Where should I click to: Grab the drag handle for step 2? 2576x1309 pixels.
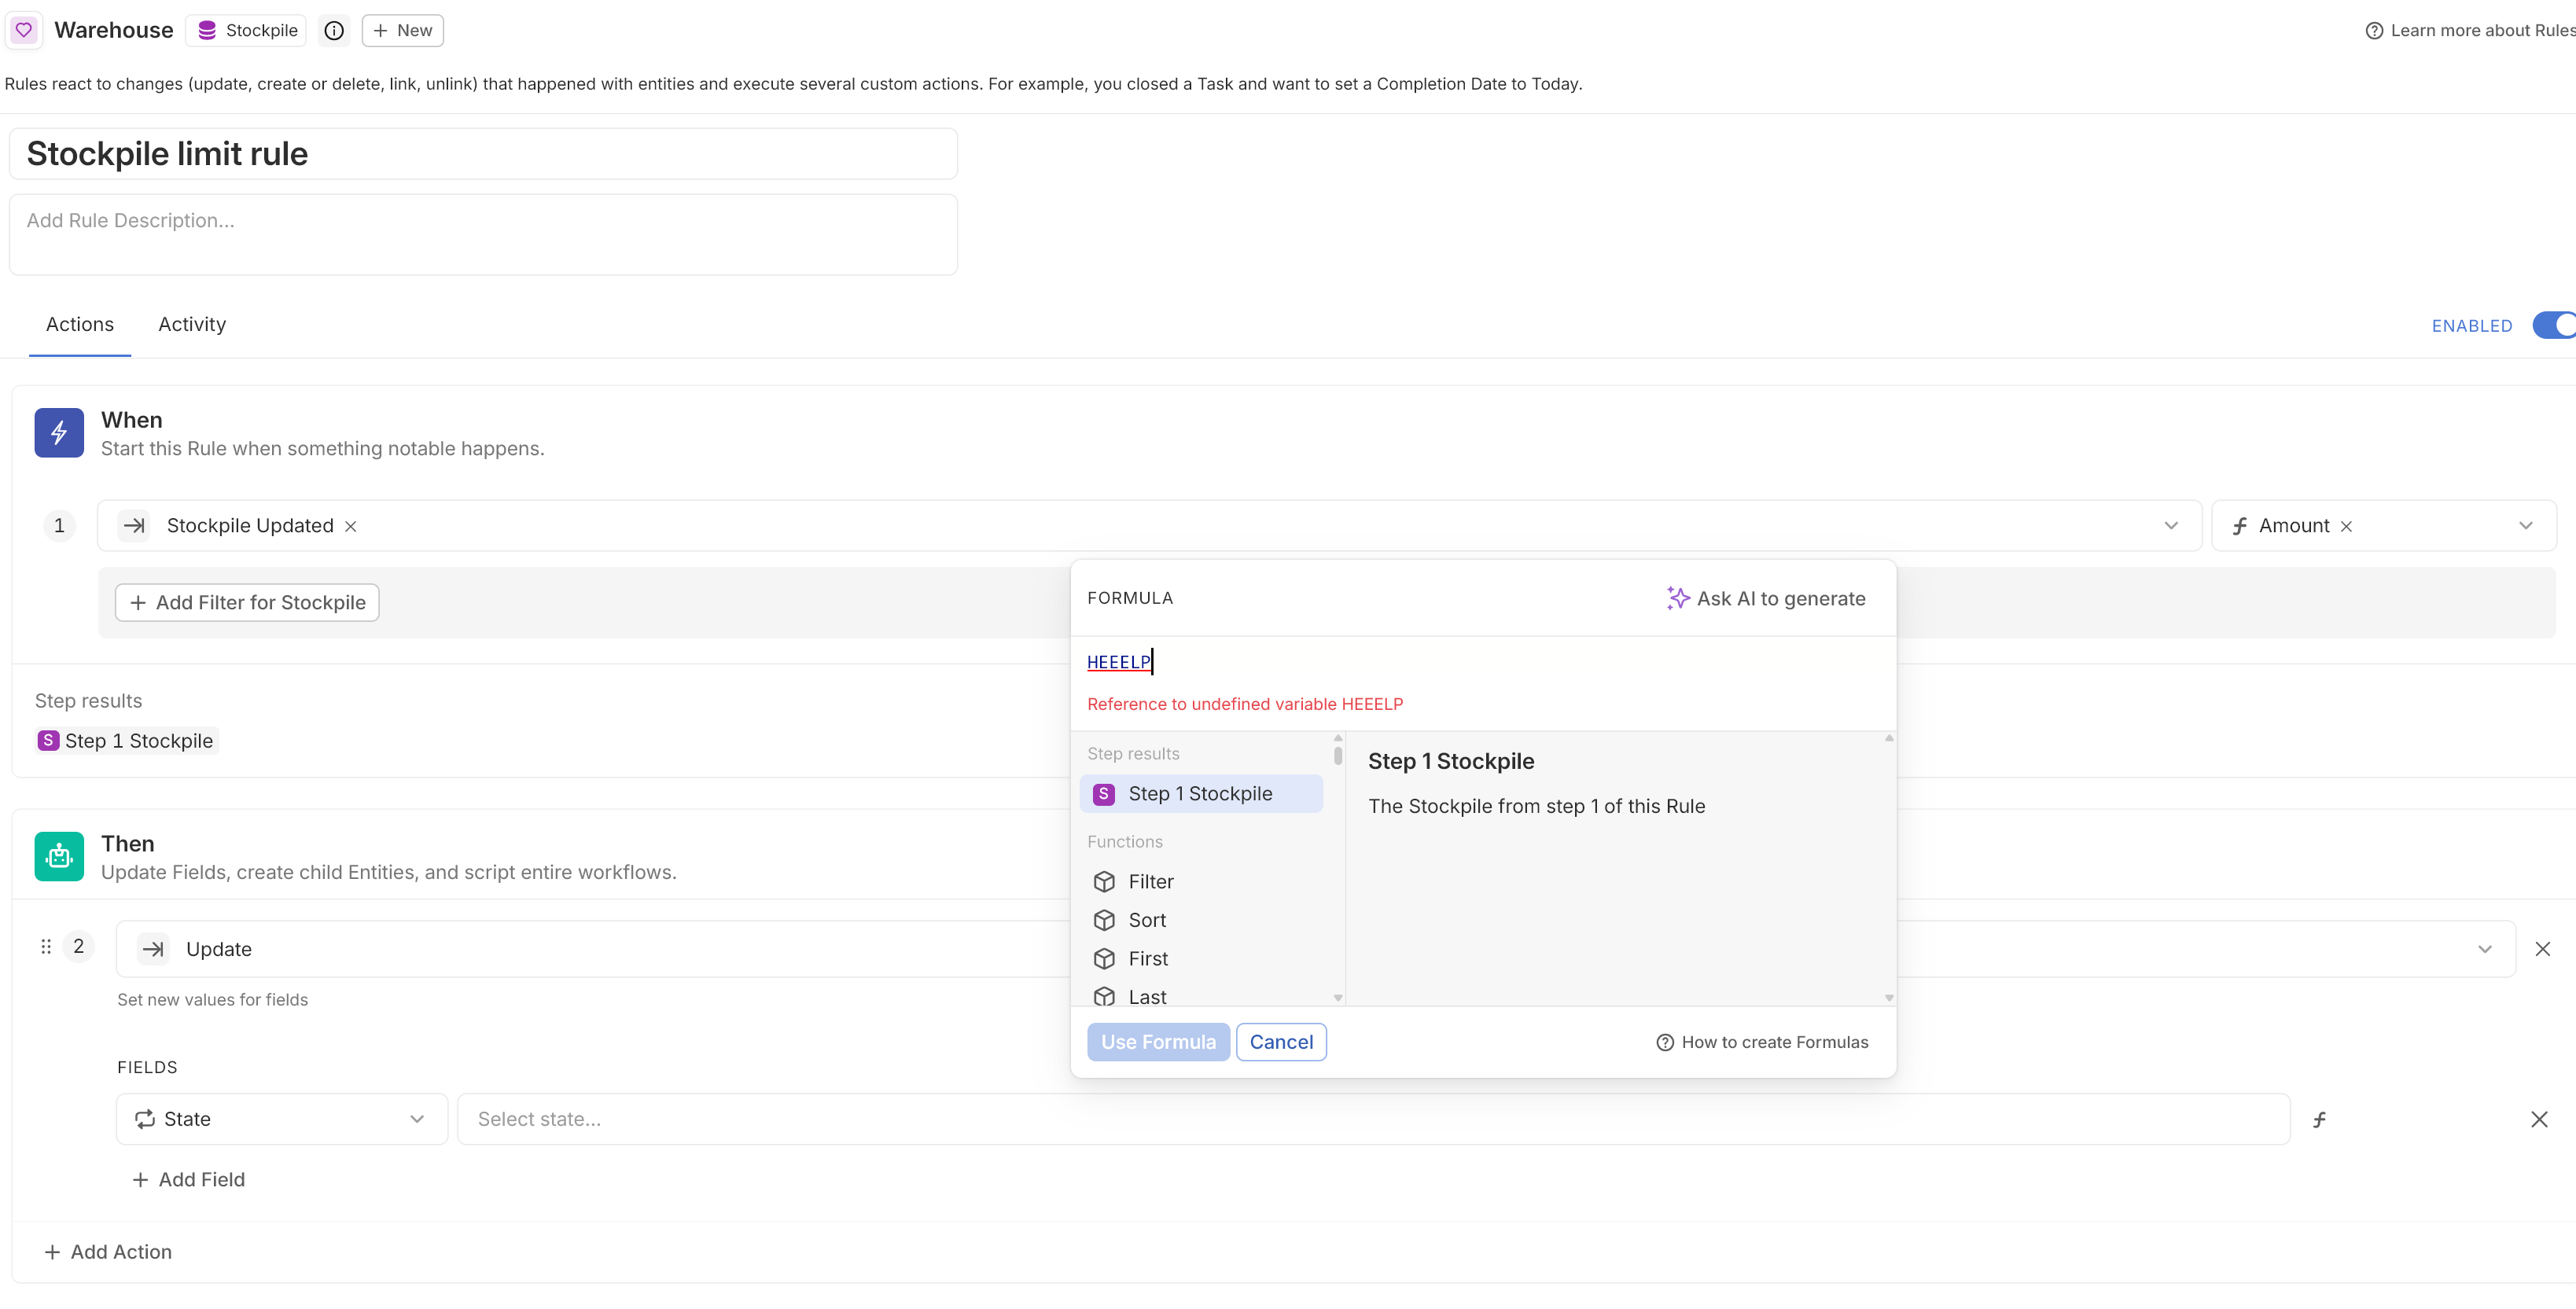pos(46,946)
